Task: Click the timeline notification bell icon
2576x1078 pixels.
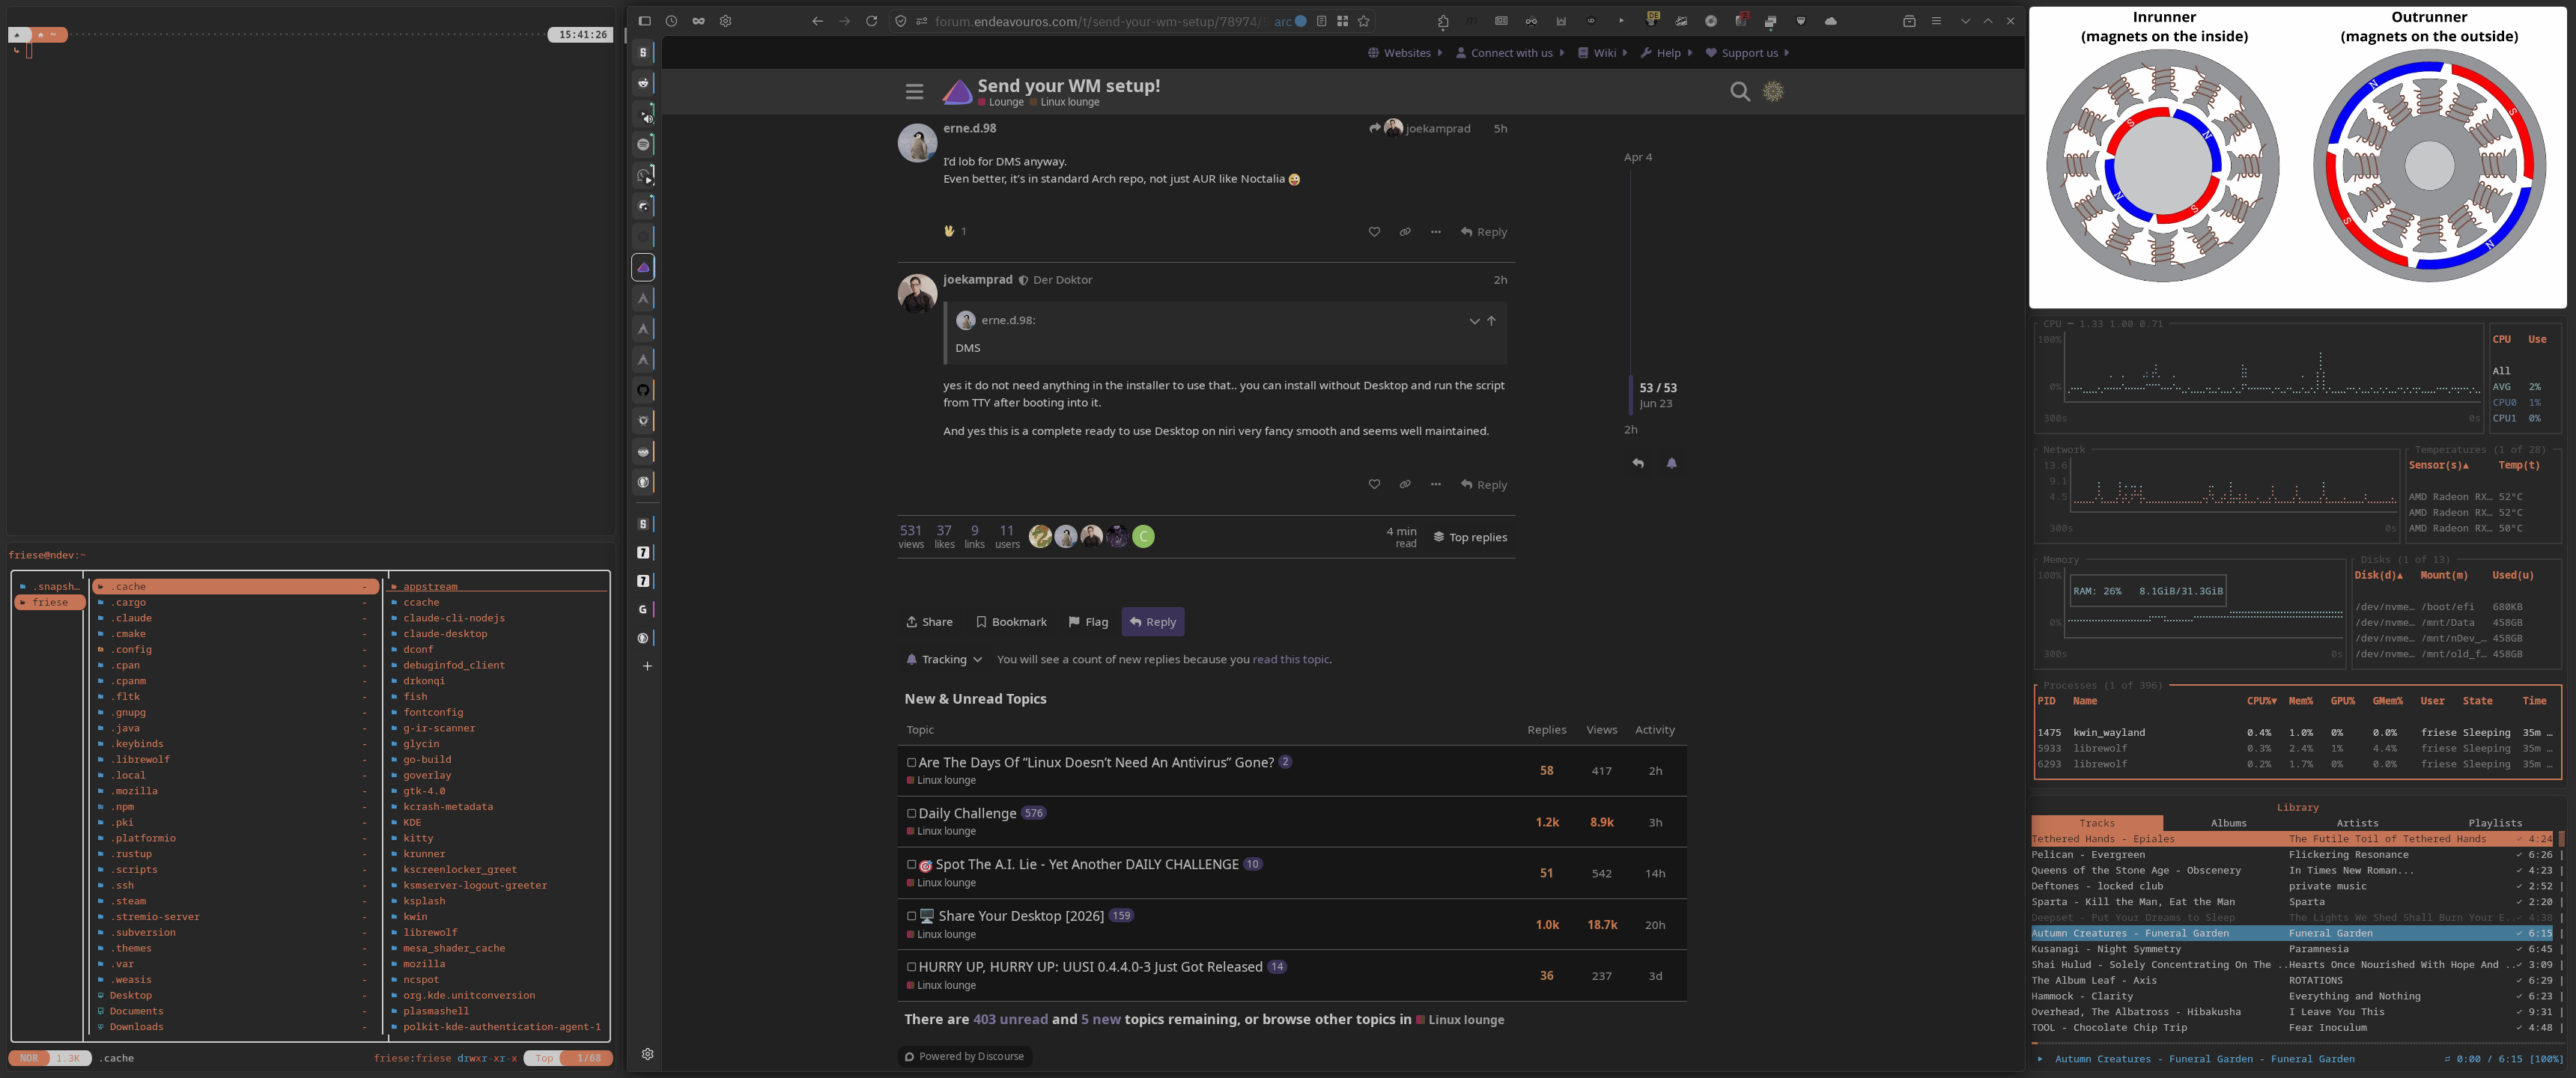Action: [1671, 463]
